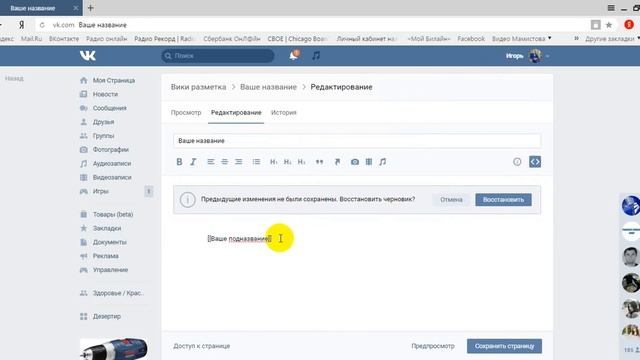Screen dimensions: 640x360
Task: Click the Игры notification badge
Action: (x=149, y=191)
